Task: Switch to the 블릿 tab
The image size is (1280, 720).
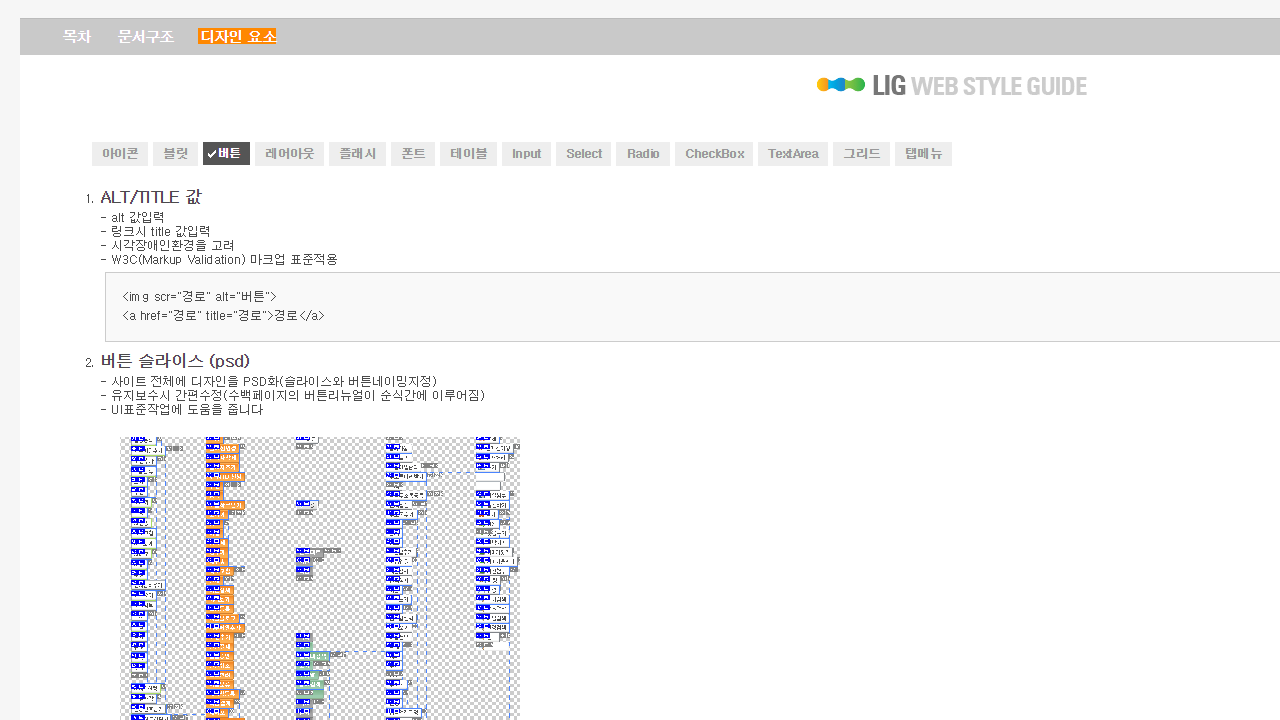Action: coord(175,154)
